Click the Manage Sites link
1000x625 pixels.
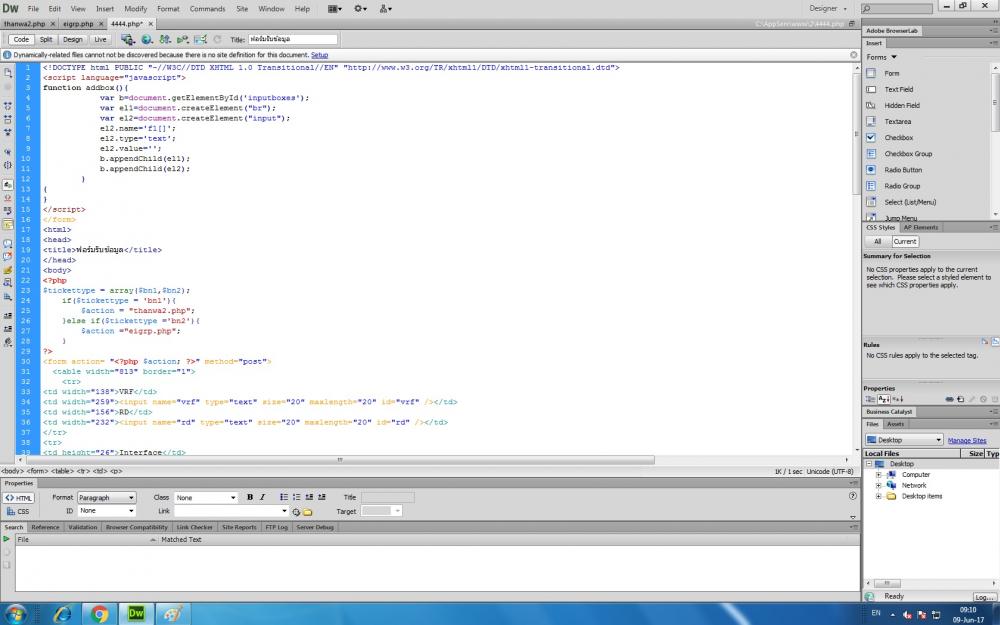tap(967, 441)
